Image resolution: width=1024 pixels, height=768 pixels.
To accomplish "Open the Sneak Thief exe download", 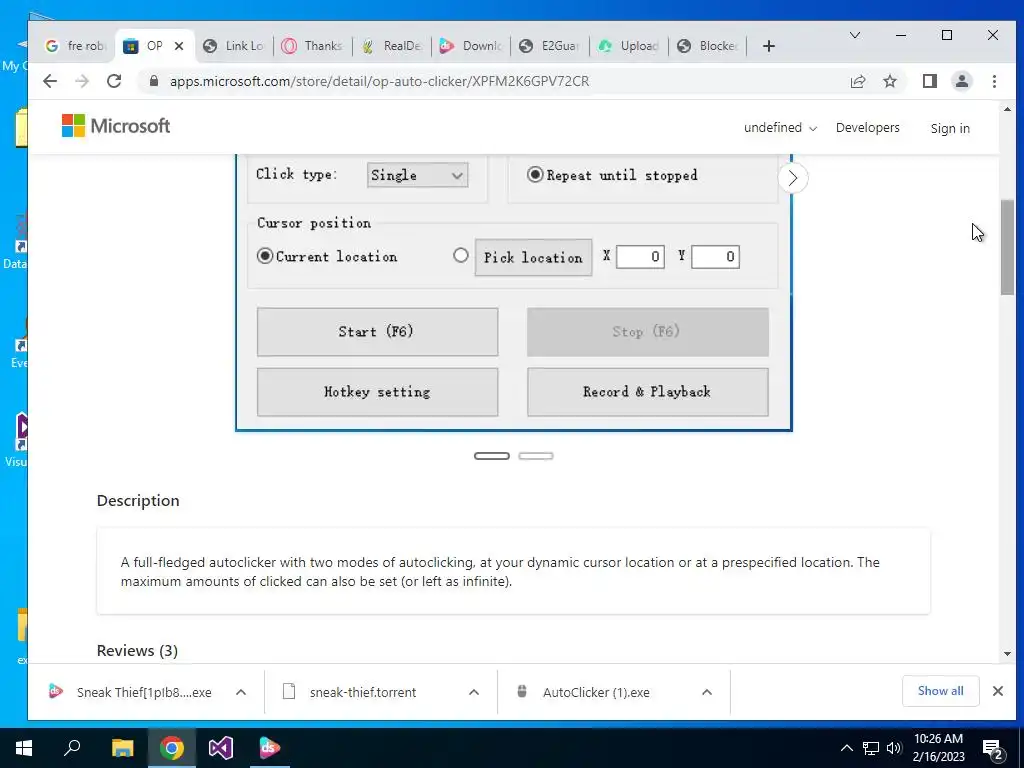I will pos(144,692).
